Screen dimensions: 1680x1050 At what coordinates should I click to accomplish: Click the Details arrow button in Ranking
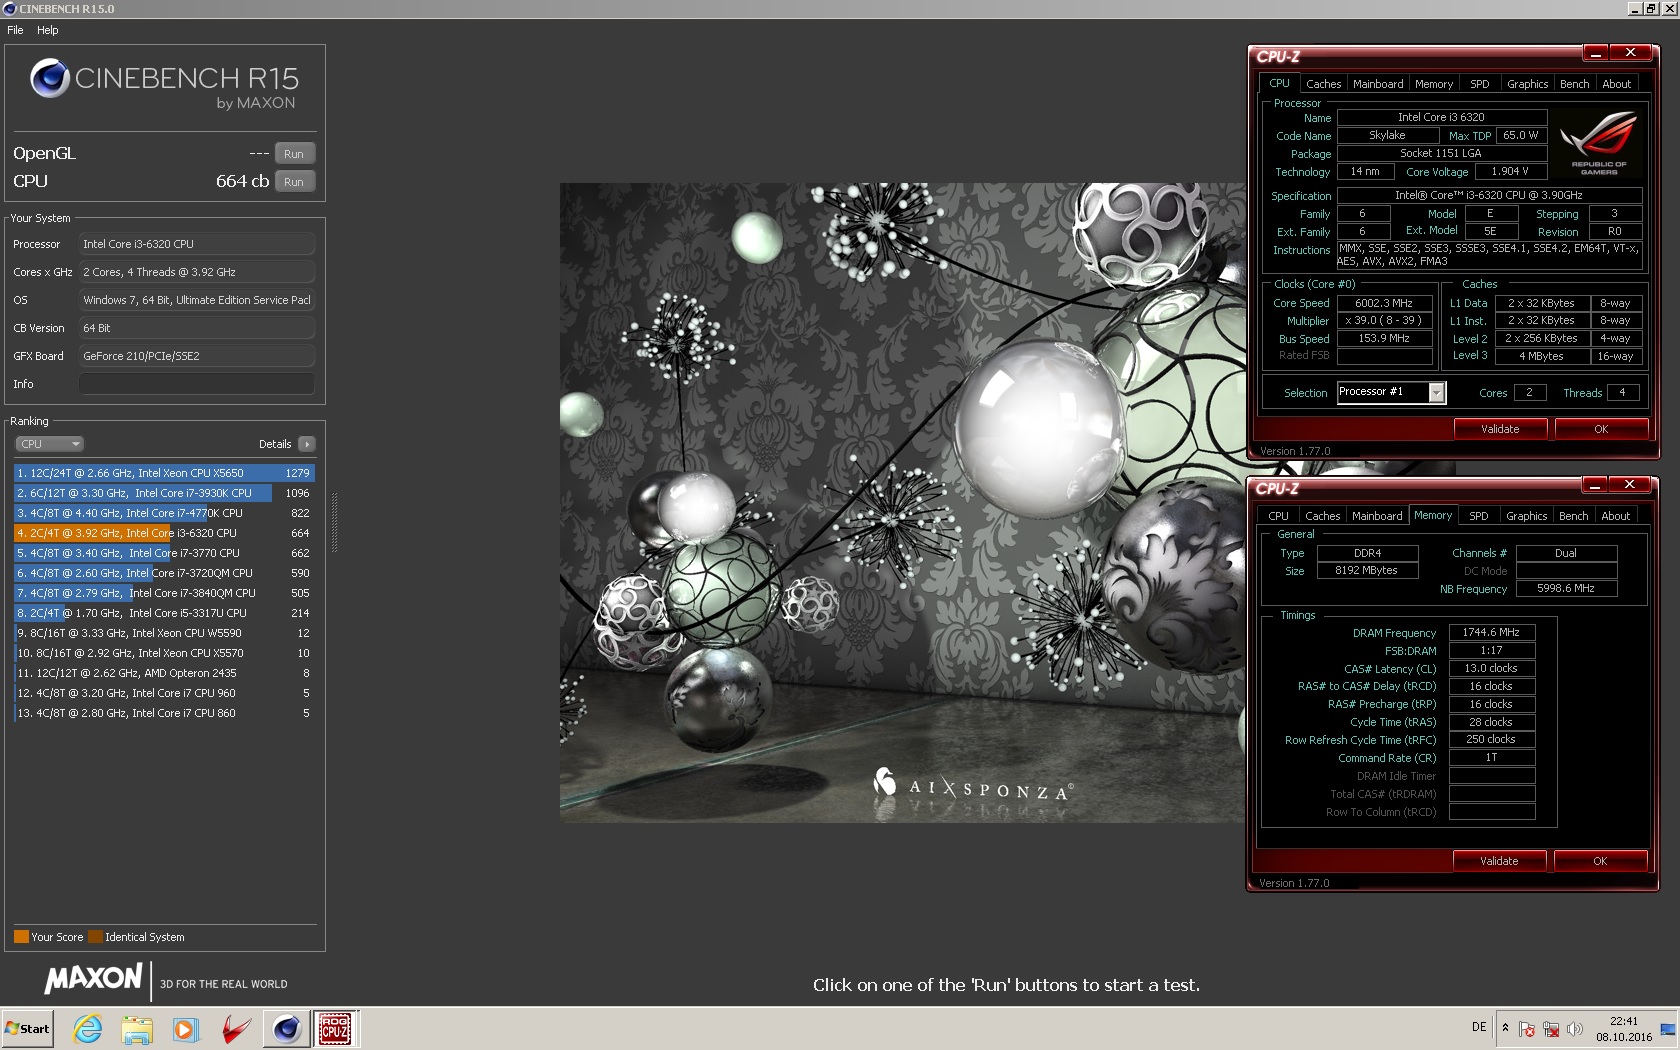[307, 444]
